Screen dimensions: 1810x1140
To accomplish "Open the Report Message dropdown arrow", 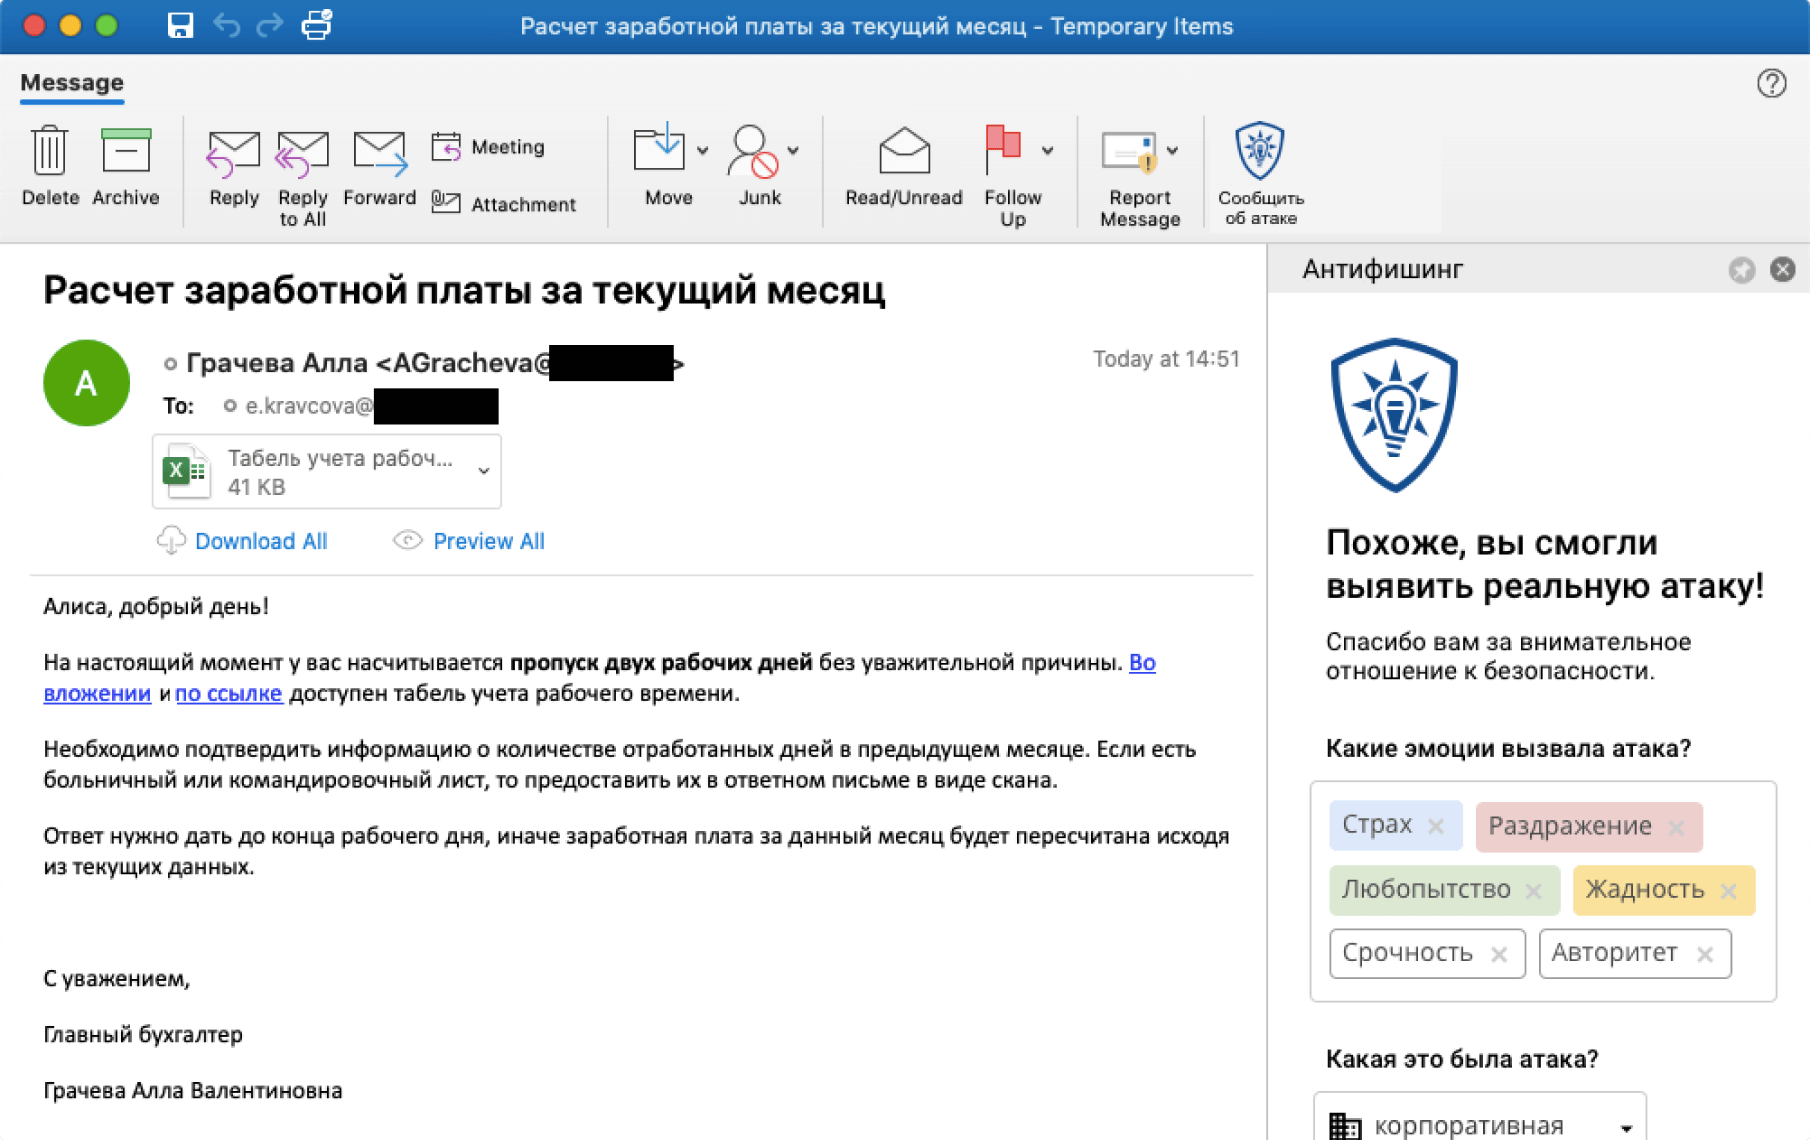I will tap(1172, 150).
